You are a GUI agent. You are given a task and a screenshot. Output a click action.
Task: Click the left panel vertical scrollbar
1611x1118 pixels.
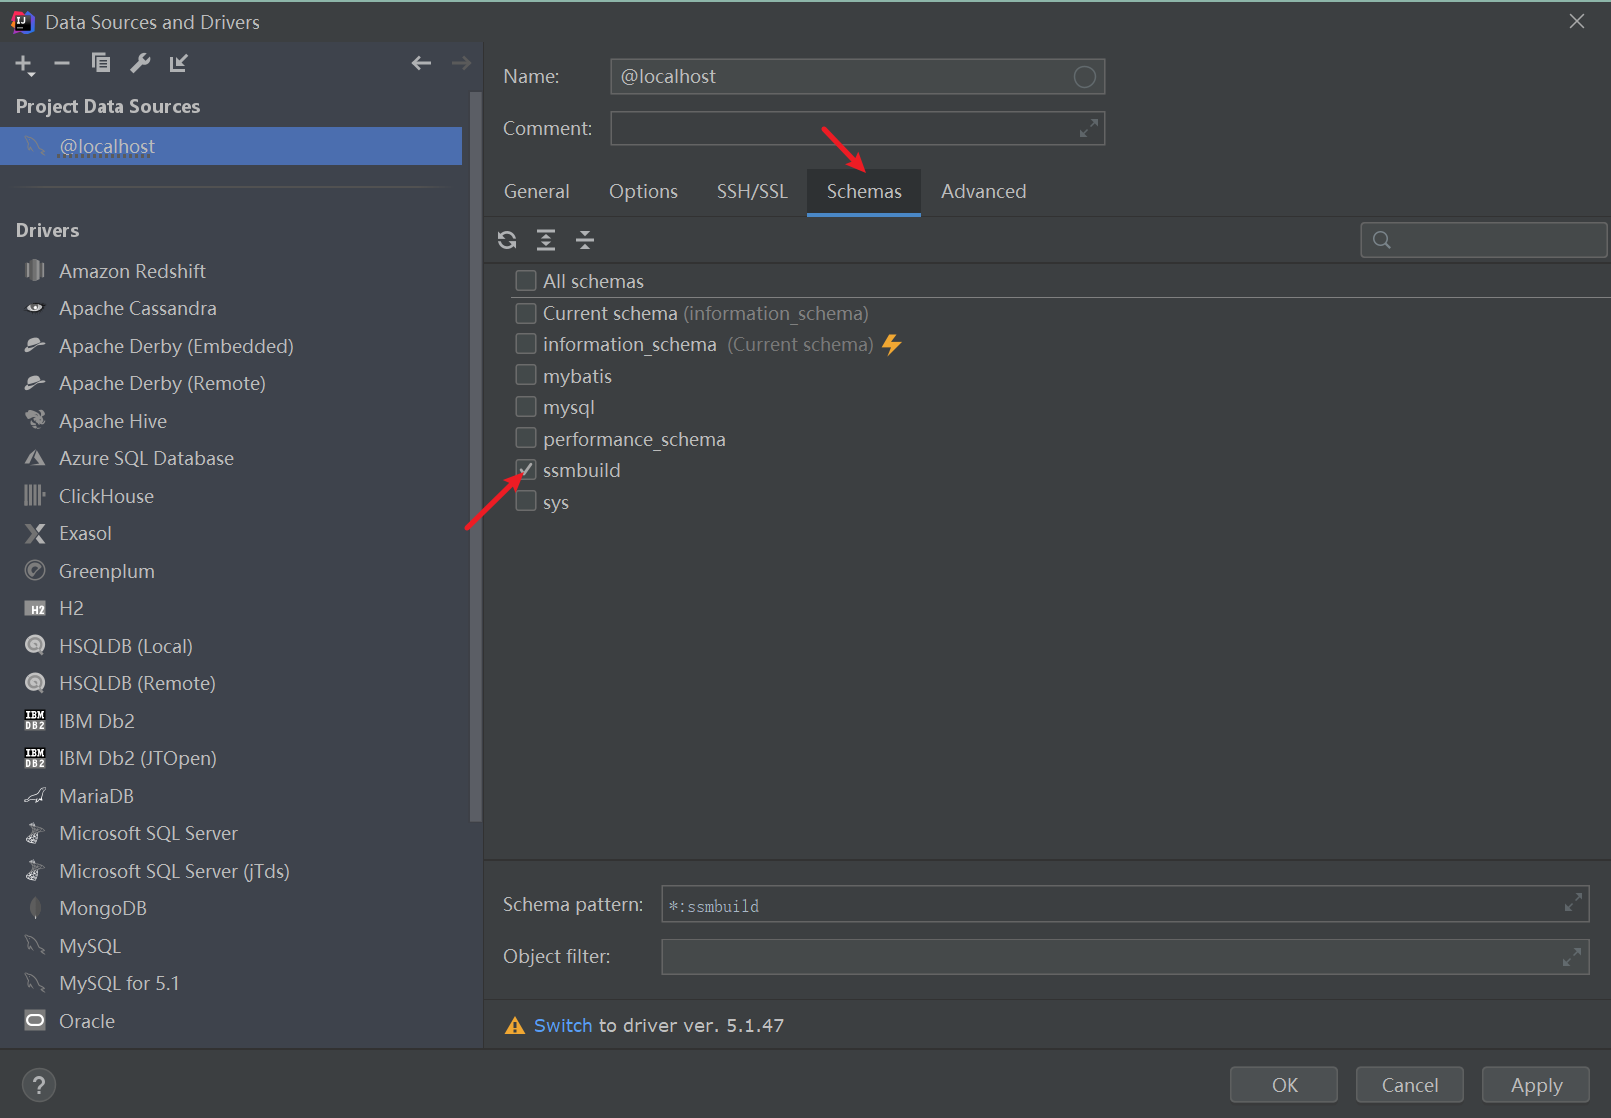point(476,457)
